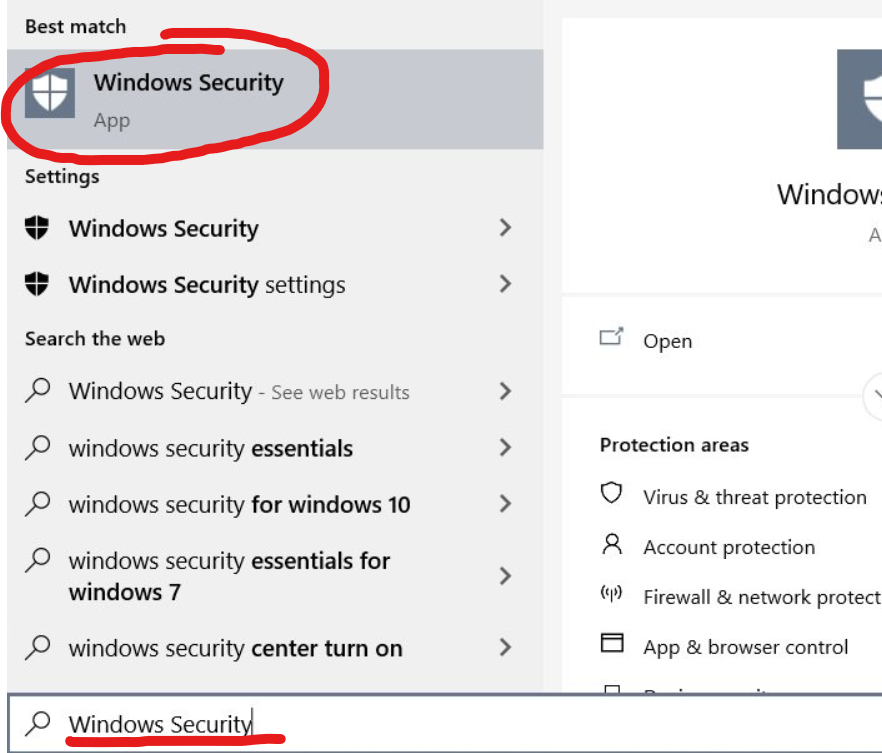The width and height of the screenshot is (882, 753).
Task: Select the App & browser control icon
Action: tap(611, 645)
